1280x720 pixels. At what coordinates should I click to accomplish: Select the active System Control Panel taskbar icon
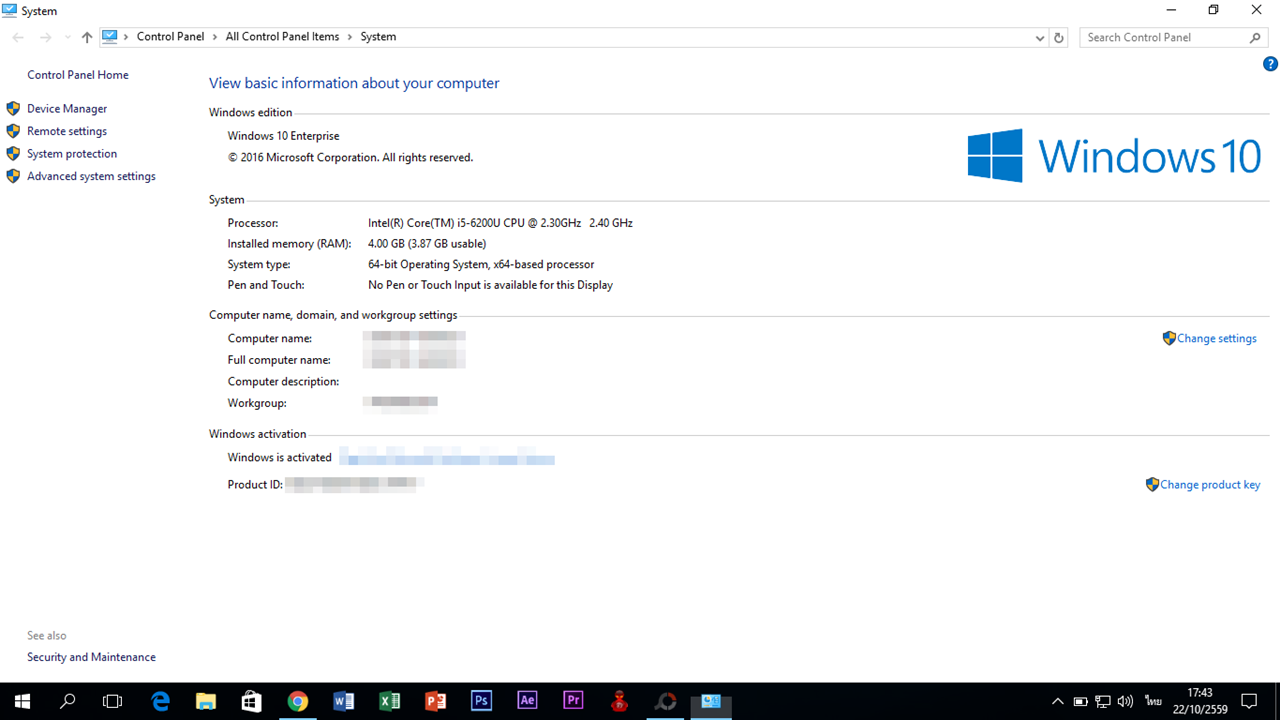coord(712,701)
